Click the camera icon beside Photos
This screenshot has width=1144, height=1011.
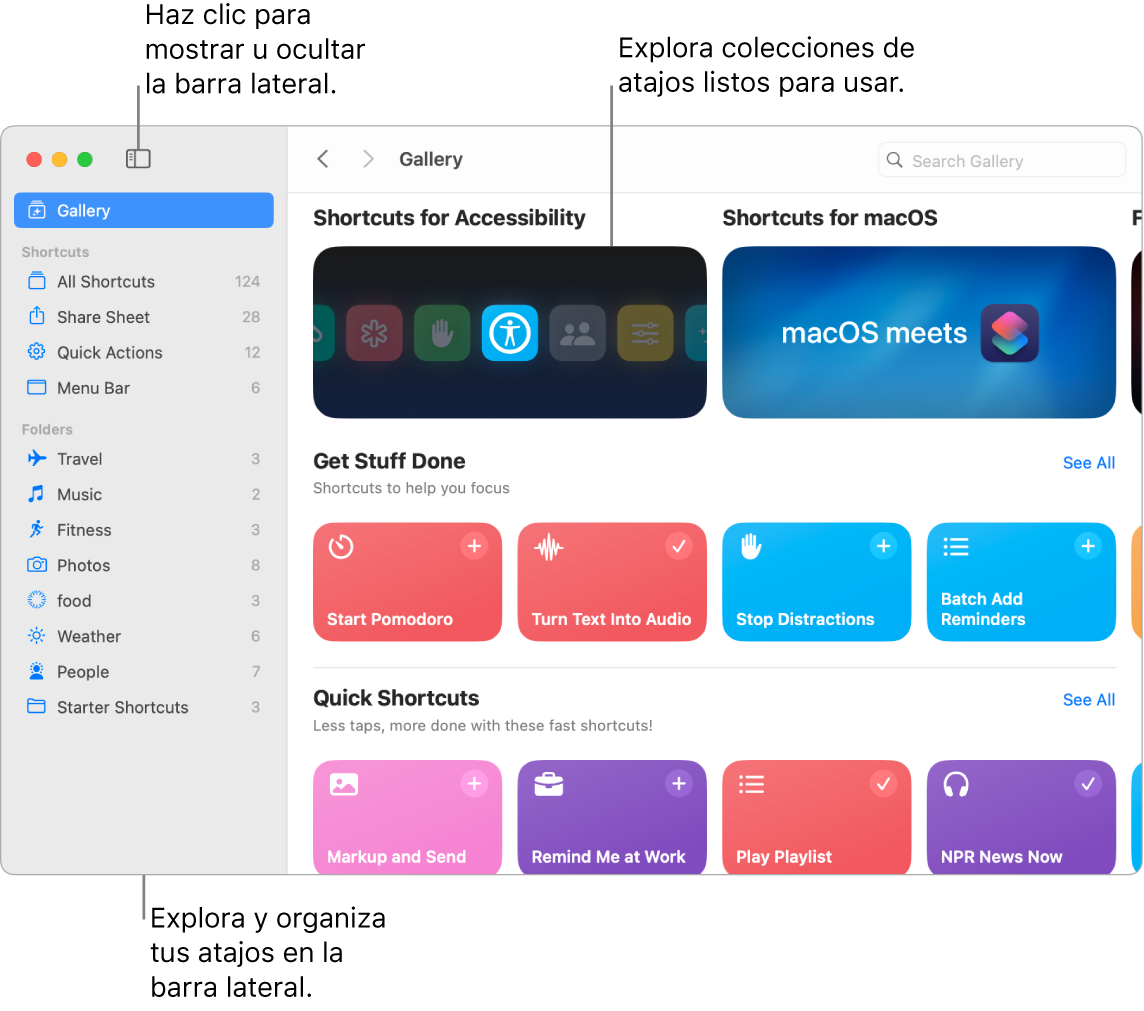(x=36, y=565)
